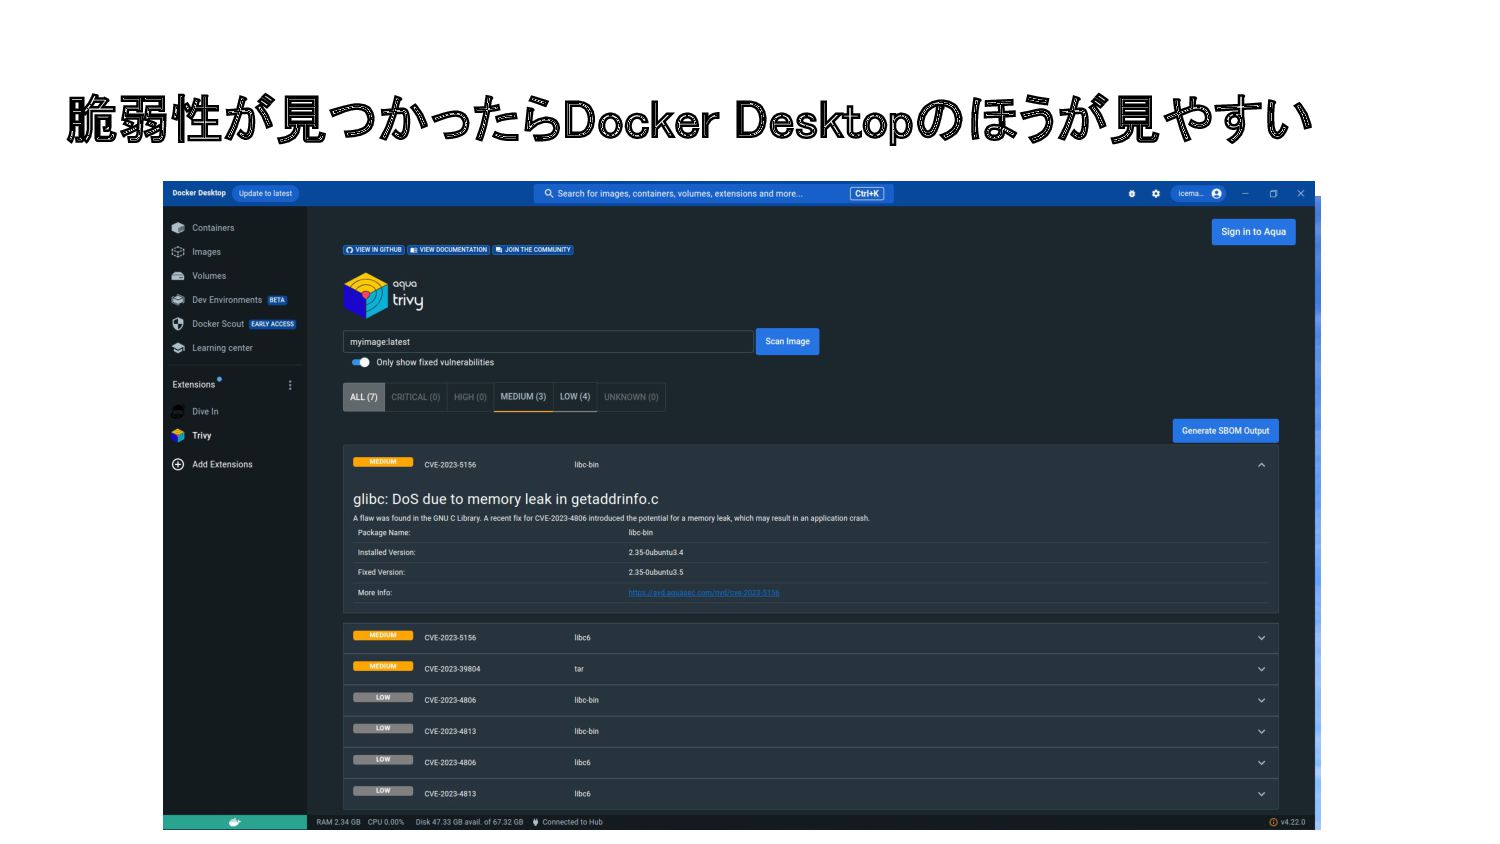Open the Containers section icon
Image resolution: width=1500 pixels, height=844 pixels.
(x=178, y=228)
